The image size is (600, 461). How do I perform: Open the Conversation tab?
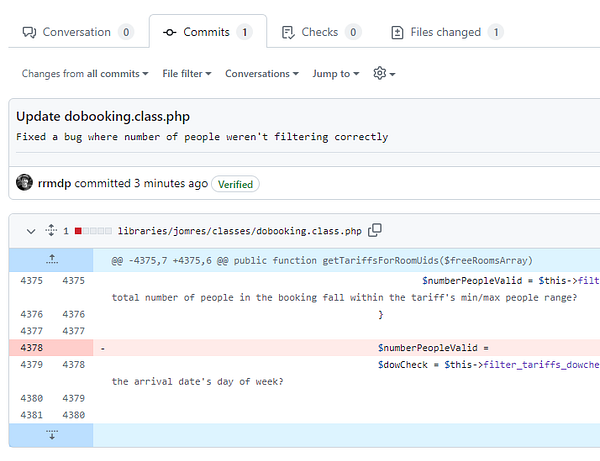coord(78,32)
